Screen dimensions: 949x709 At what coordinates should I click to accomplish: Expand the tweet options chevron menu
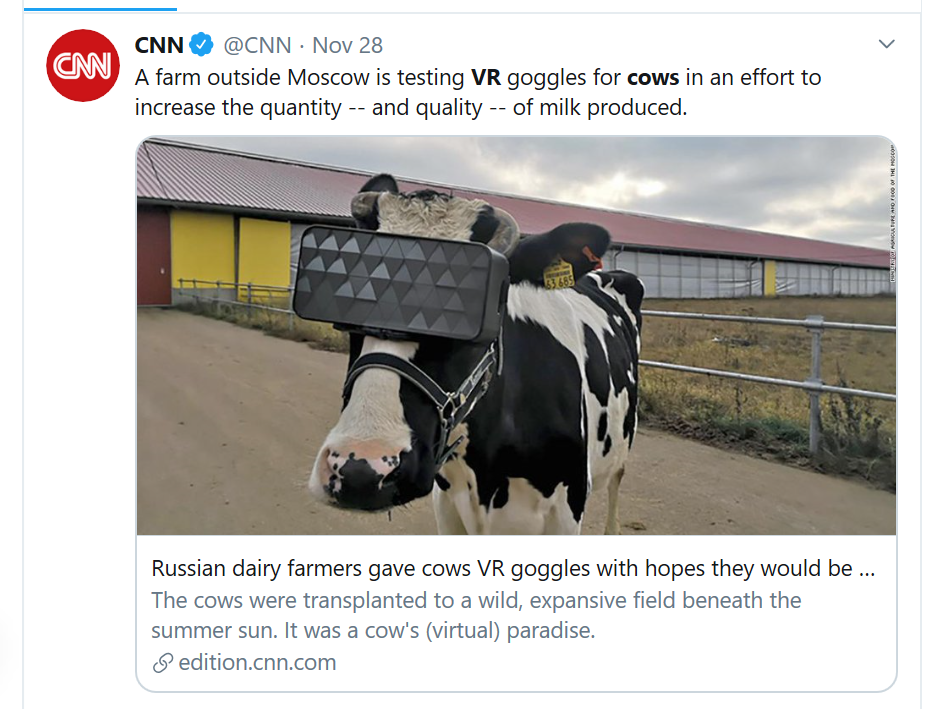(x=886, y=45)
